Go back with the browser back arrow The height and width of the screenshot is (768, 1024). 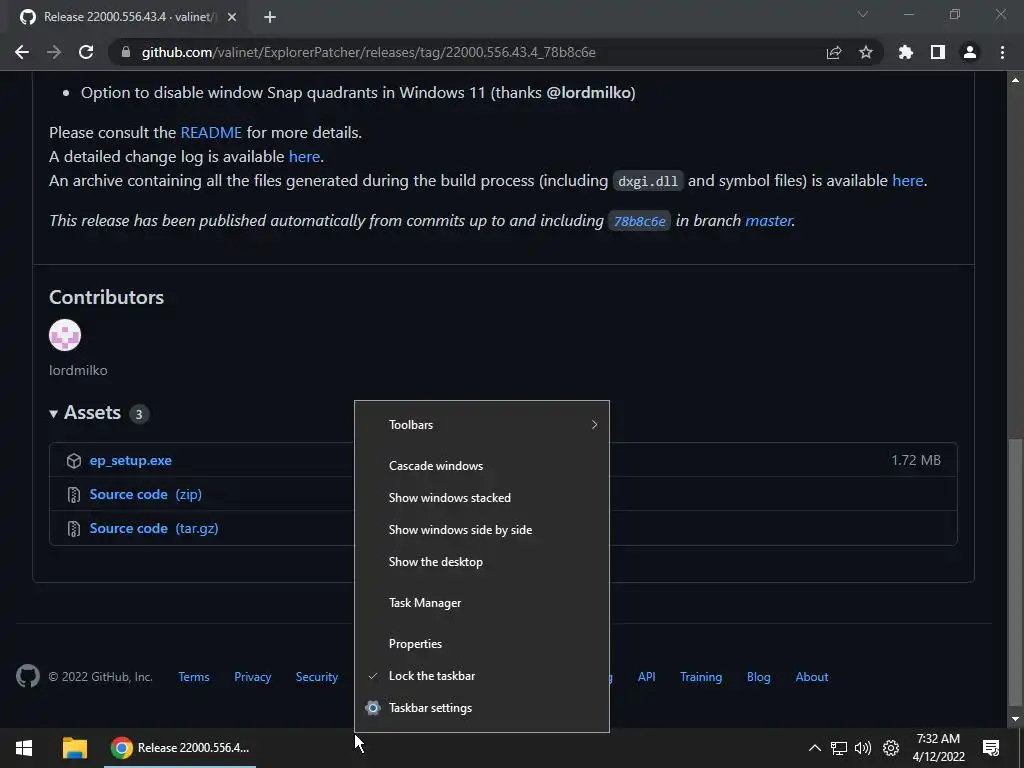(x=22, y=52)
